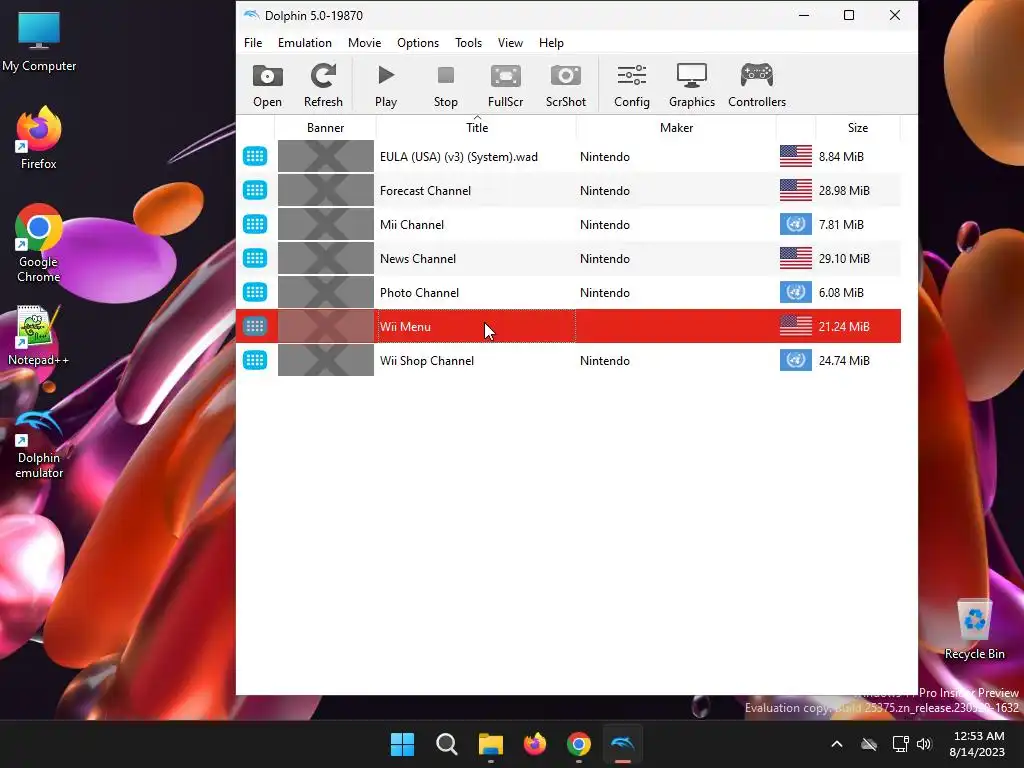1024x768 pixels.
Task: Click the USA flag in EULA row
Action: click(x=795, y=156)
